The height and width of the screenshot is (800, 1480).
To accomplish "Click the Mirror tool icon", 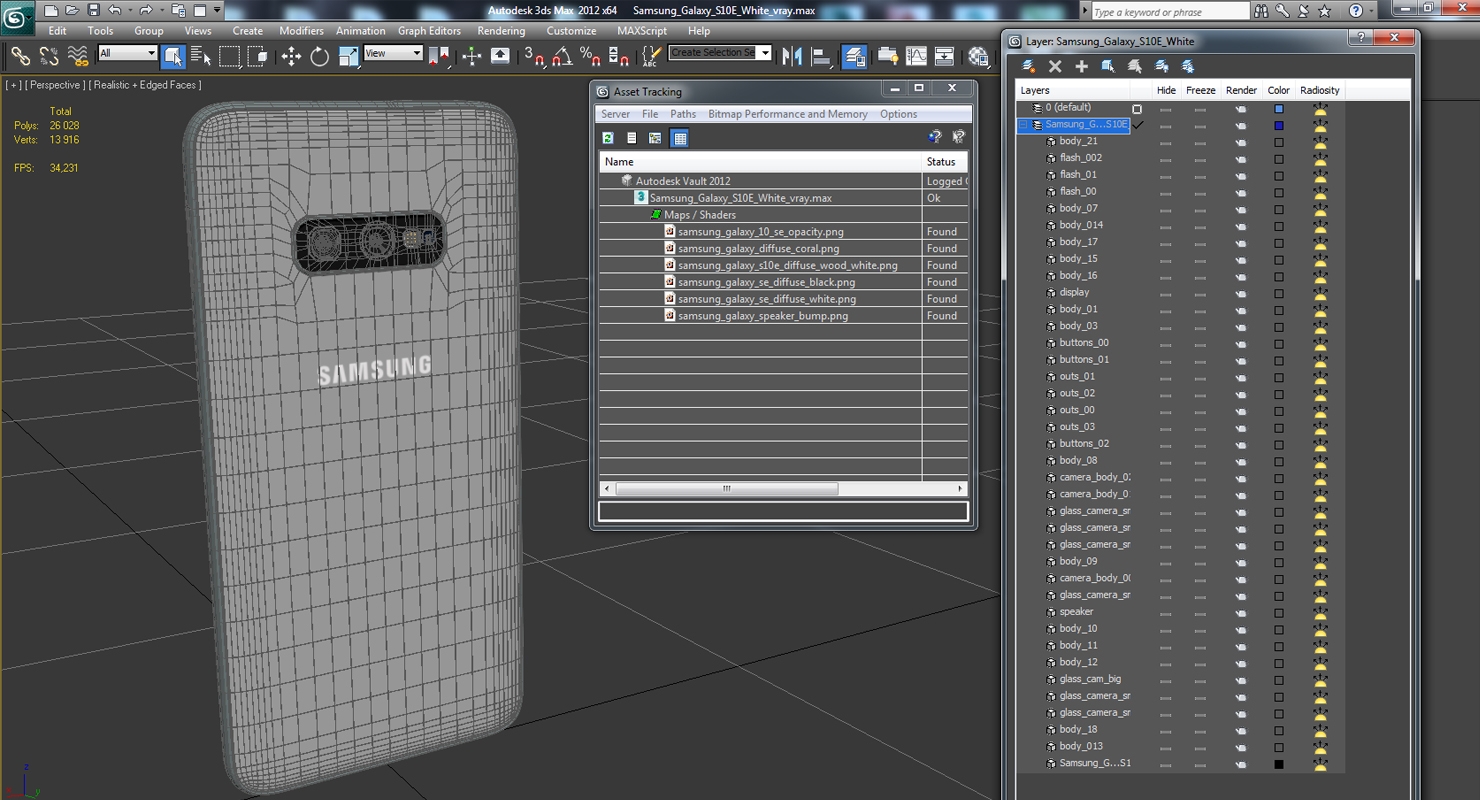I will (x=793, y=57).
